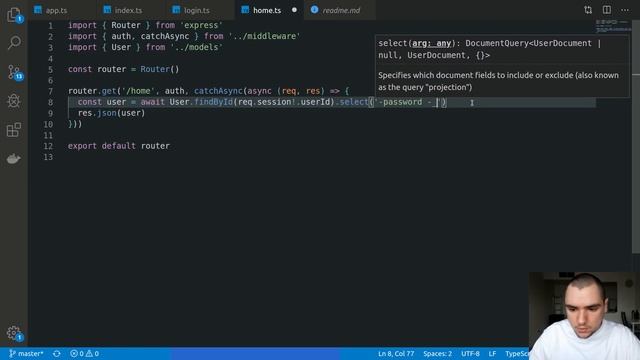Image resolution: width=640 pixels, height=360 pixels.
Task: Click 'export default router' statement
Action: click(x=119, y=146)
